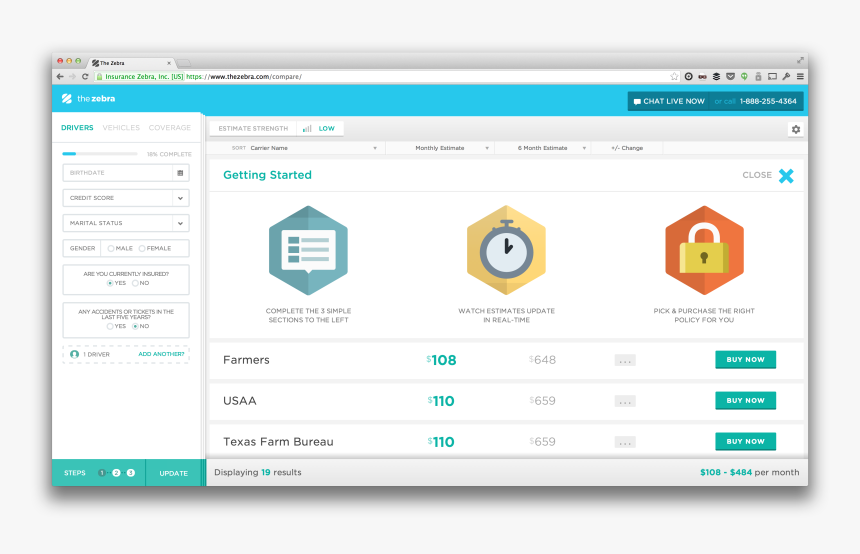Open the settings gear above results
The height and width of the screenshot is (554, 860).
click(x=796, y=129)
